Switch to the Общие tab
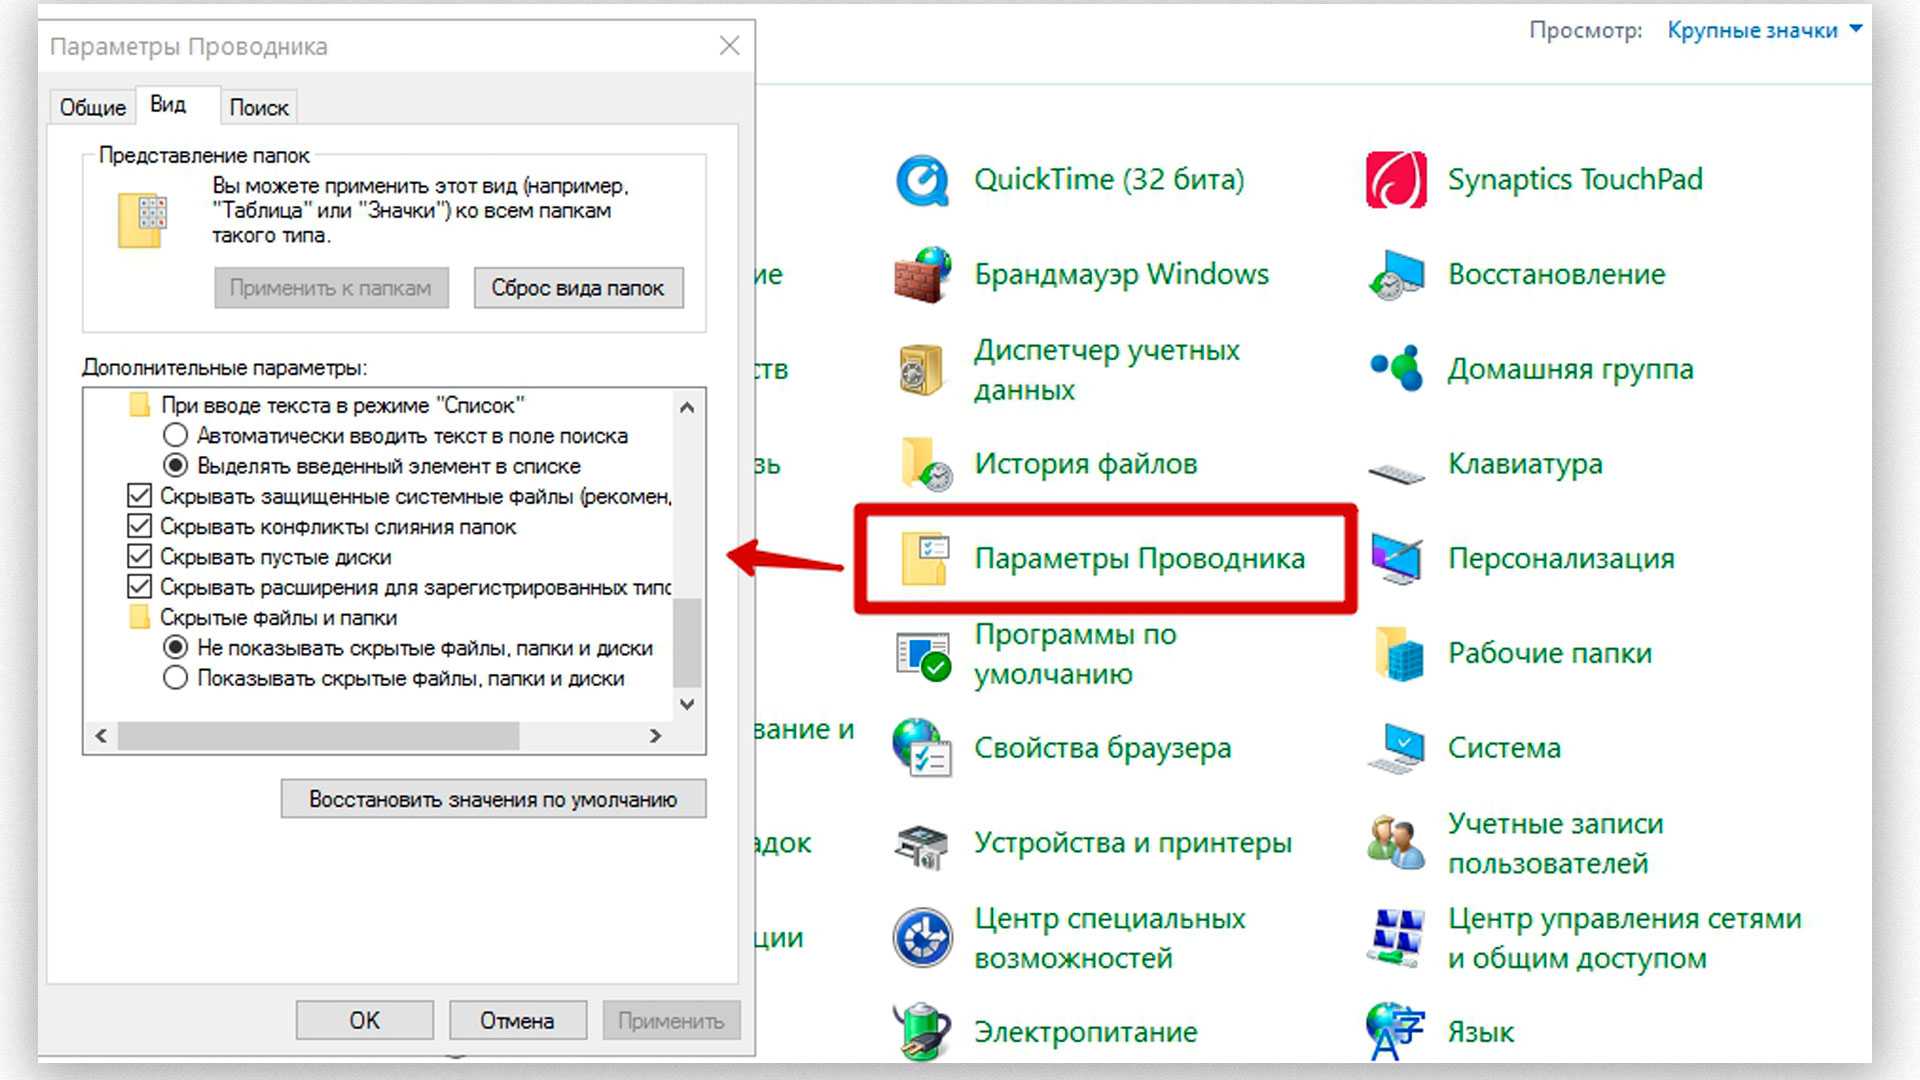1920x1080 pixels. click(93, 107)
